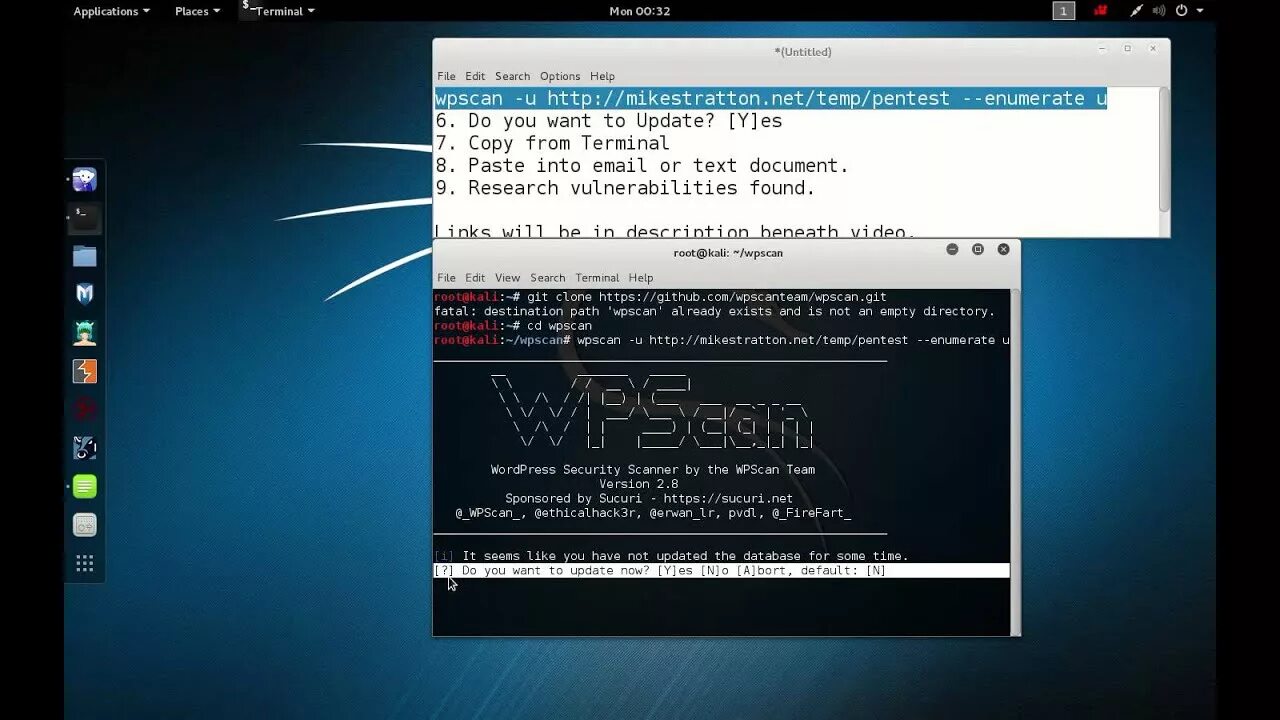The width and height of the screenshot is (1280, 720).
Task: Launch Burp Suite from the dock
Action: [85, 371]
